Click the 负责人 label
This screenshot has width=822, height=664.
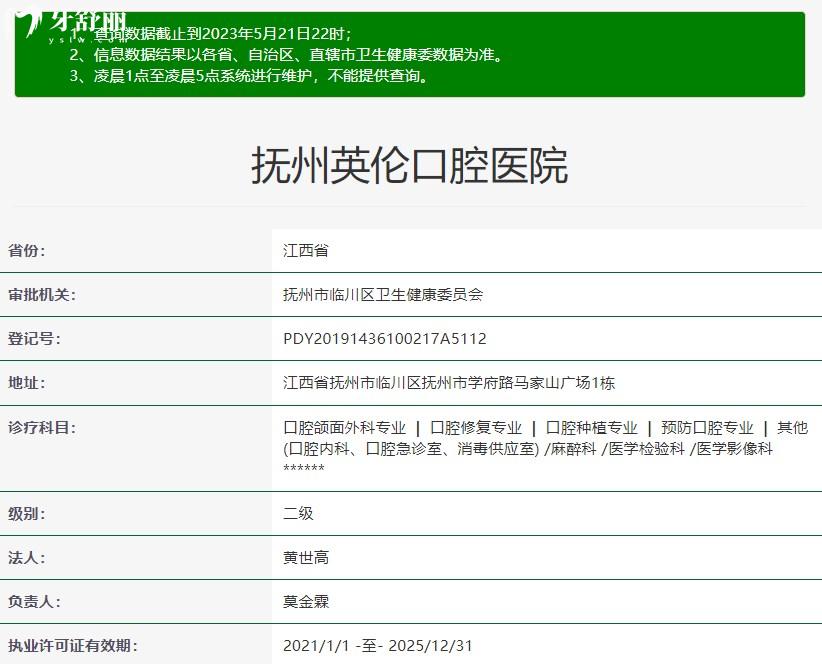(x=34, y=602)
